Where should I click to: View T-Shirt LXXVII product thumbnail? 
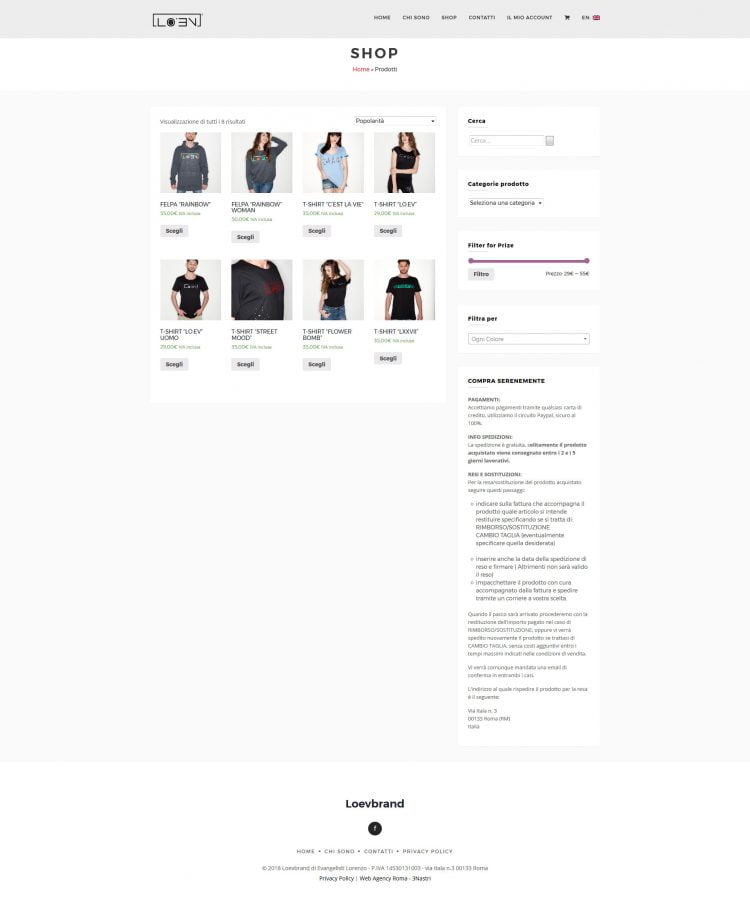(404, 290)
